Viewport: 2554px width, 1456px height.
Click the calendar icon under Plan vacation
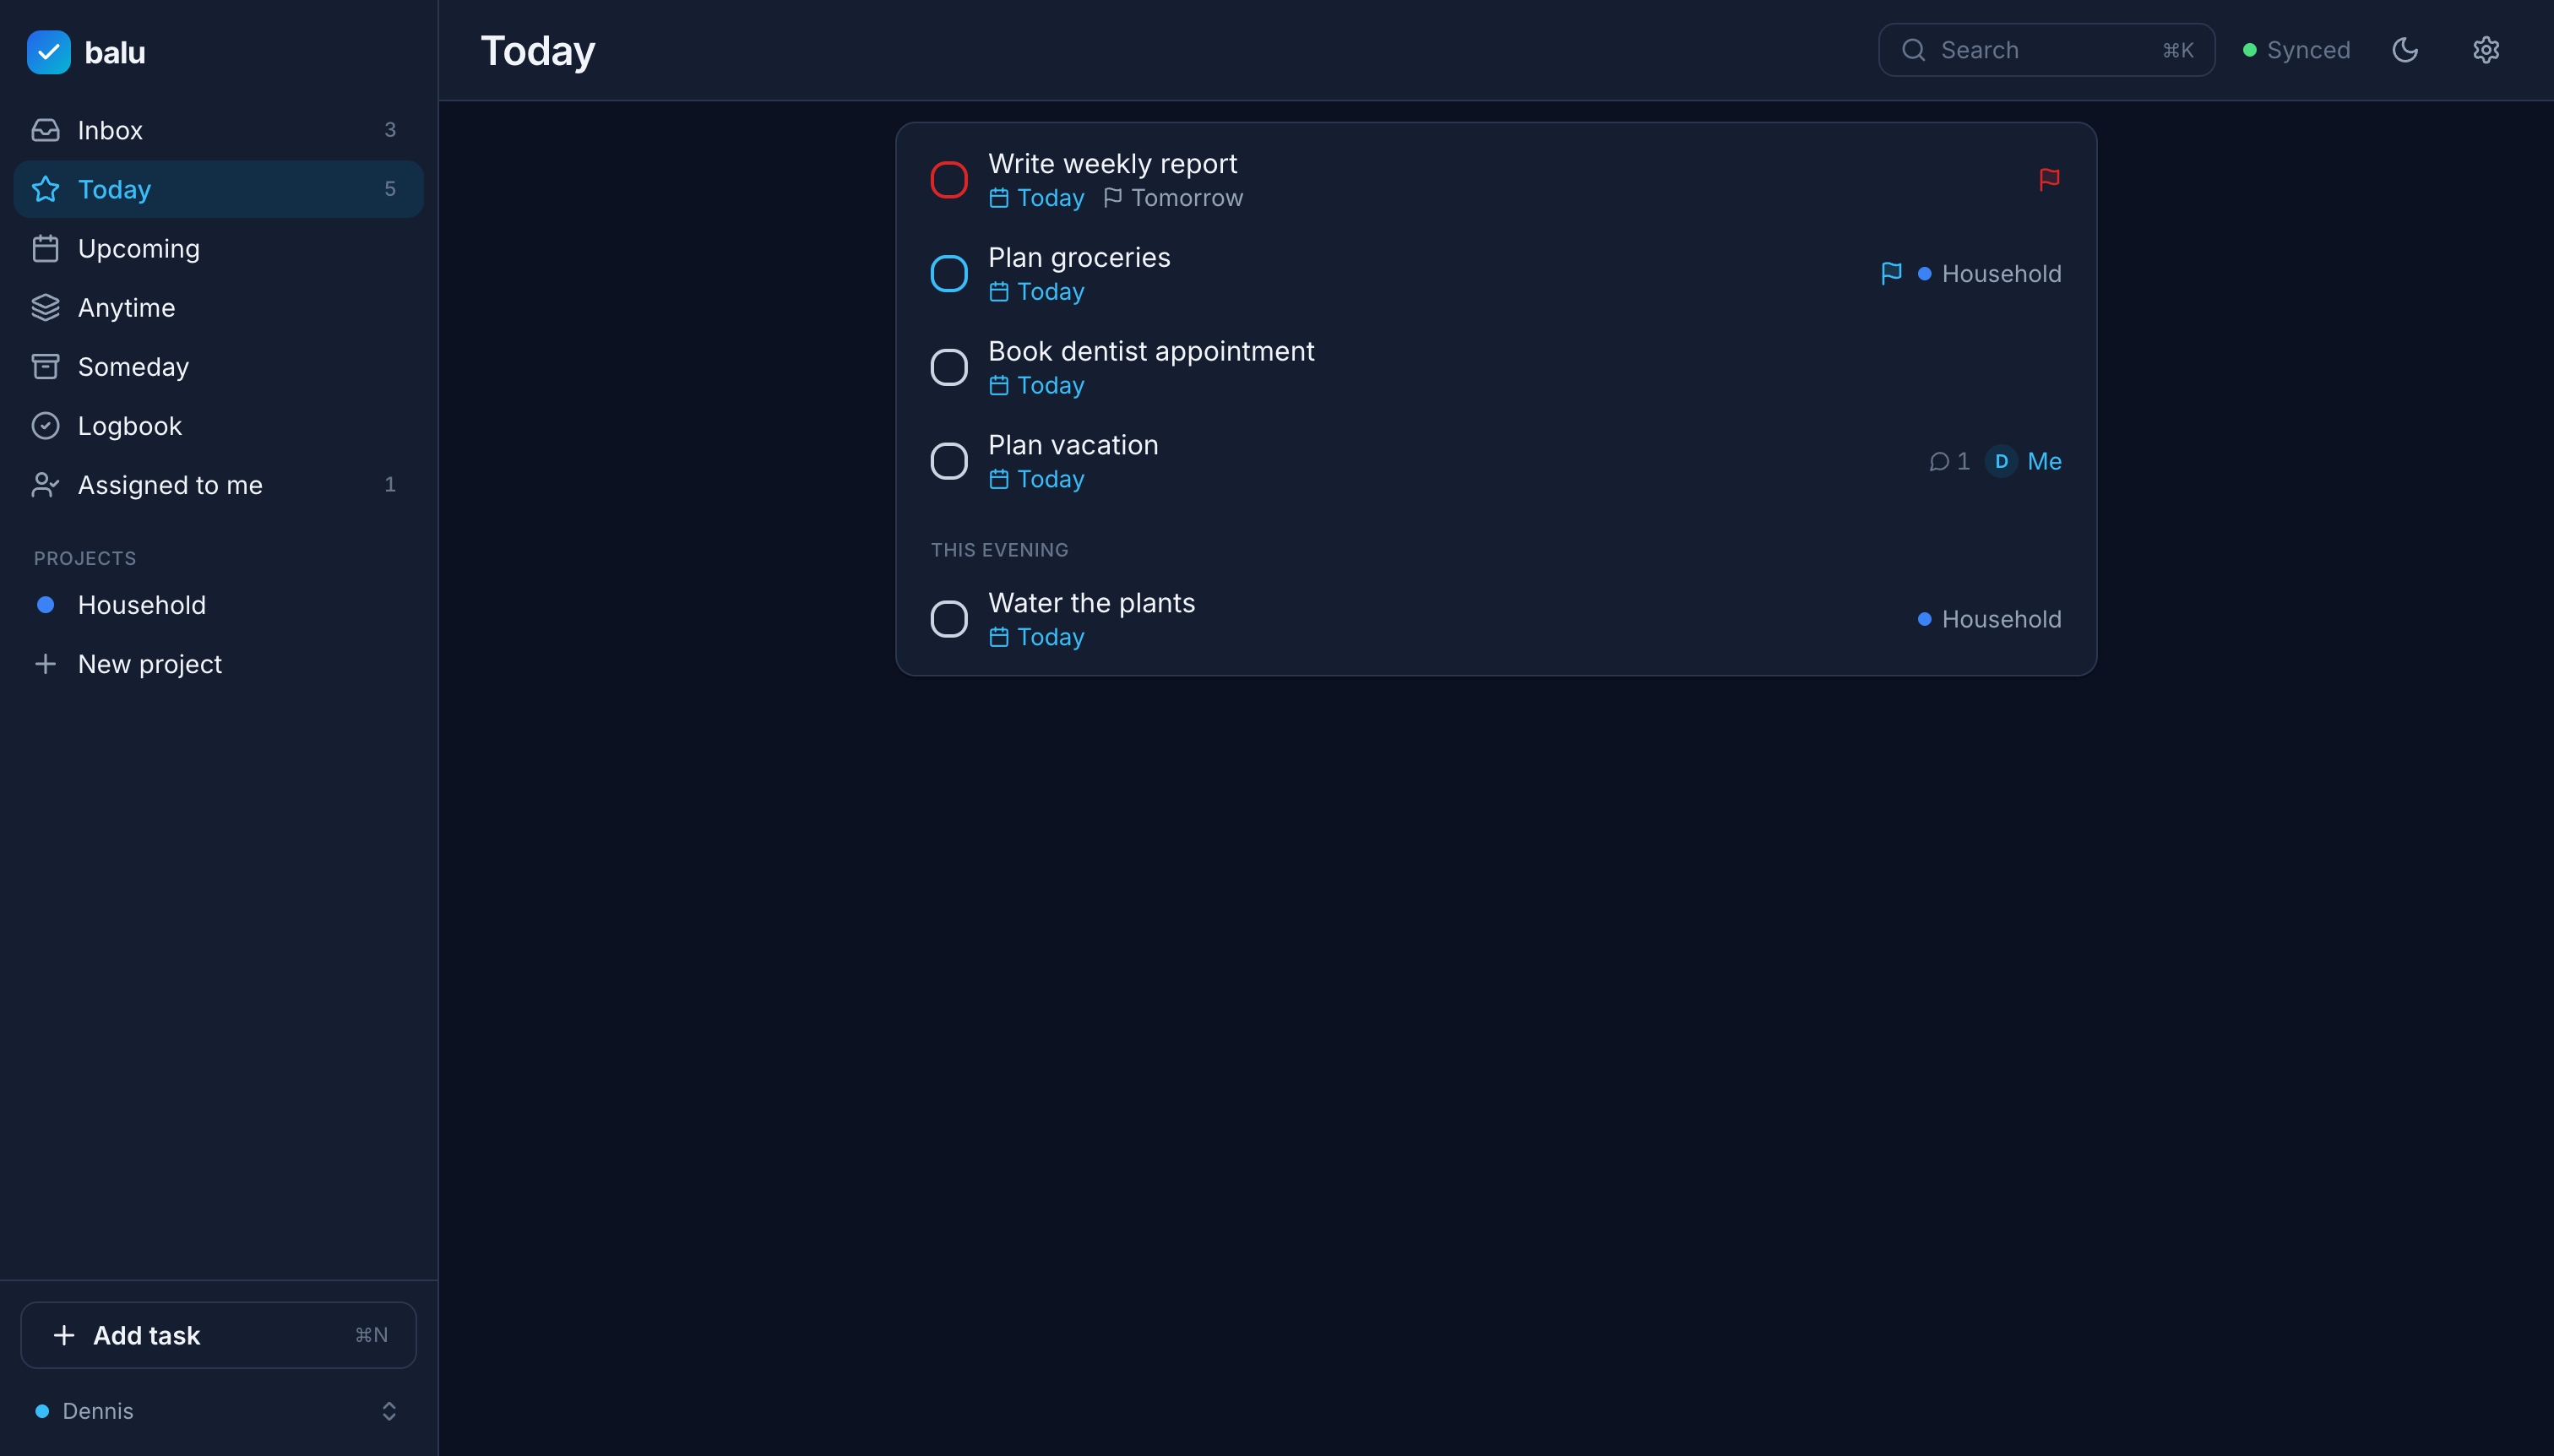[x=998, y=480]
